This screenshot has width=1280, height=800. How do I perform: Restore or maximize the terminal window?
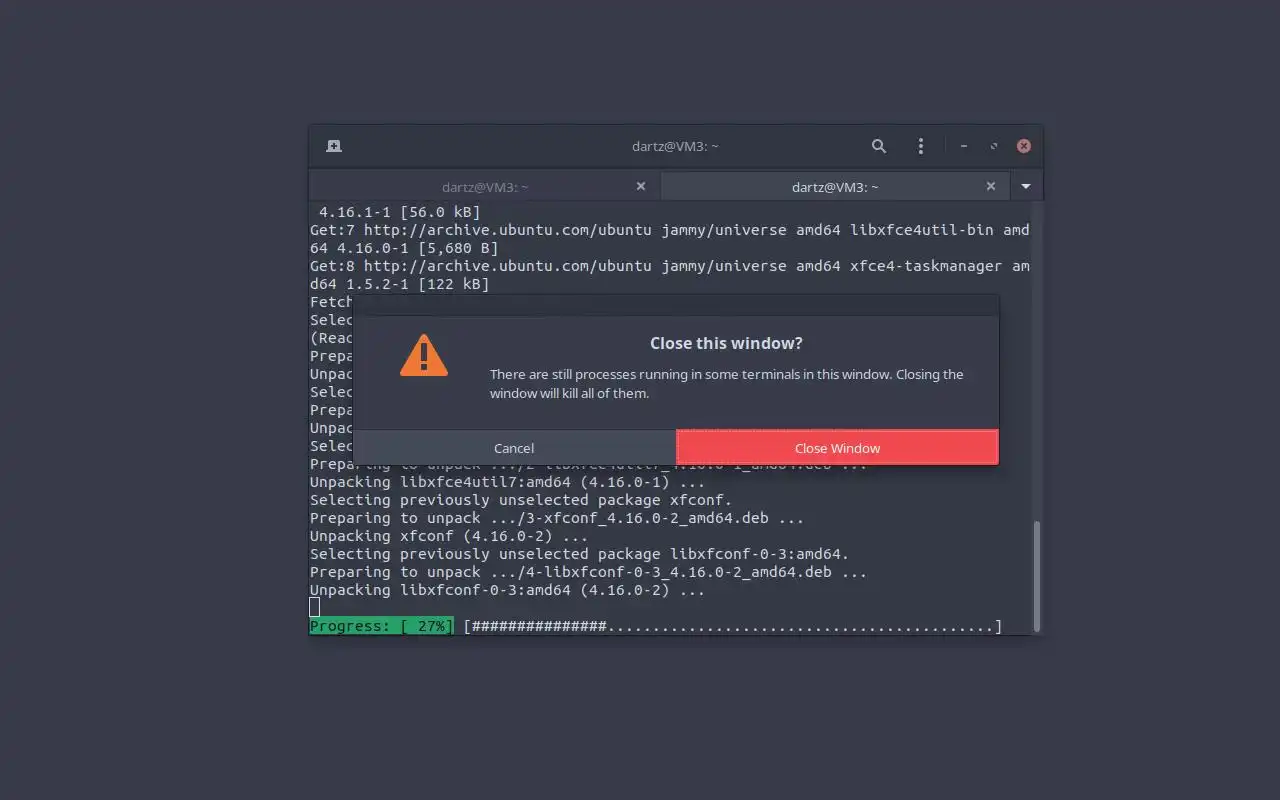pyautogui.click(x=994, y=146)
